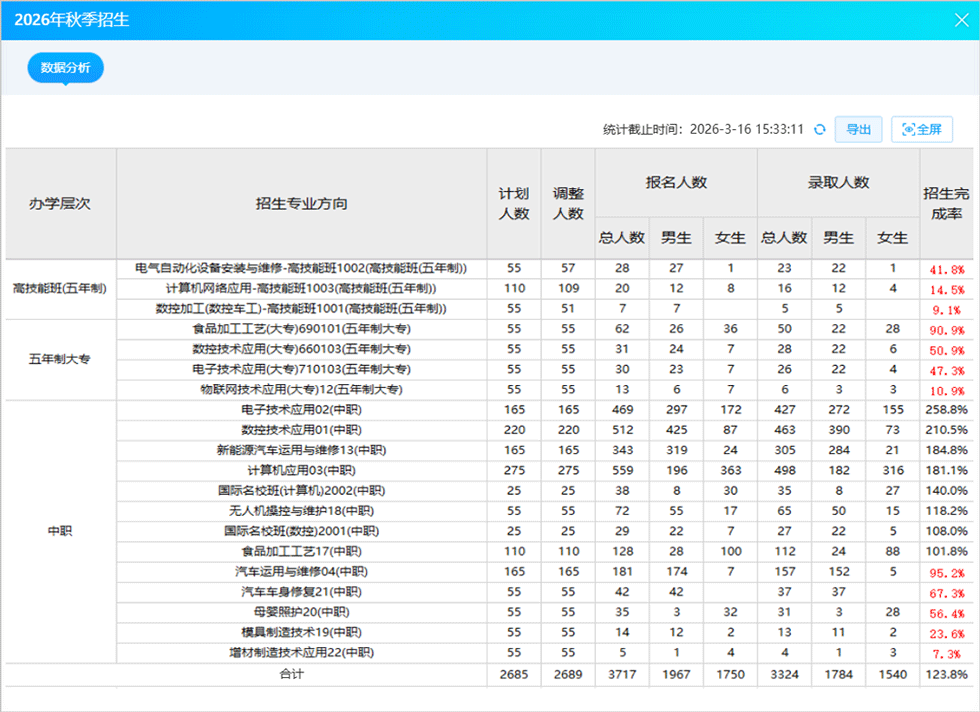This screenshot has height=712, width=980.
Task: Click the 高技能班(五年制) level cell
Action: click(x=61, y=289)
